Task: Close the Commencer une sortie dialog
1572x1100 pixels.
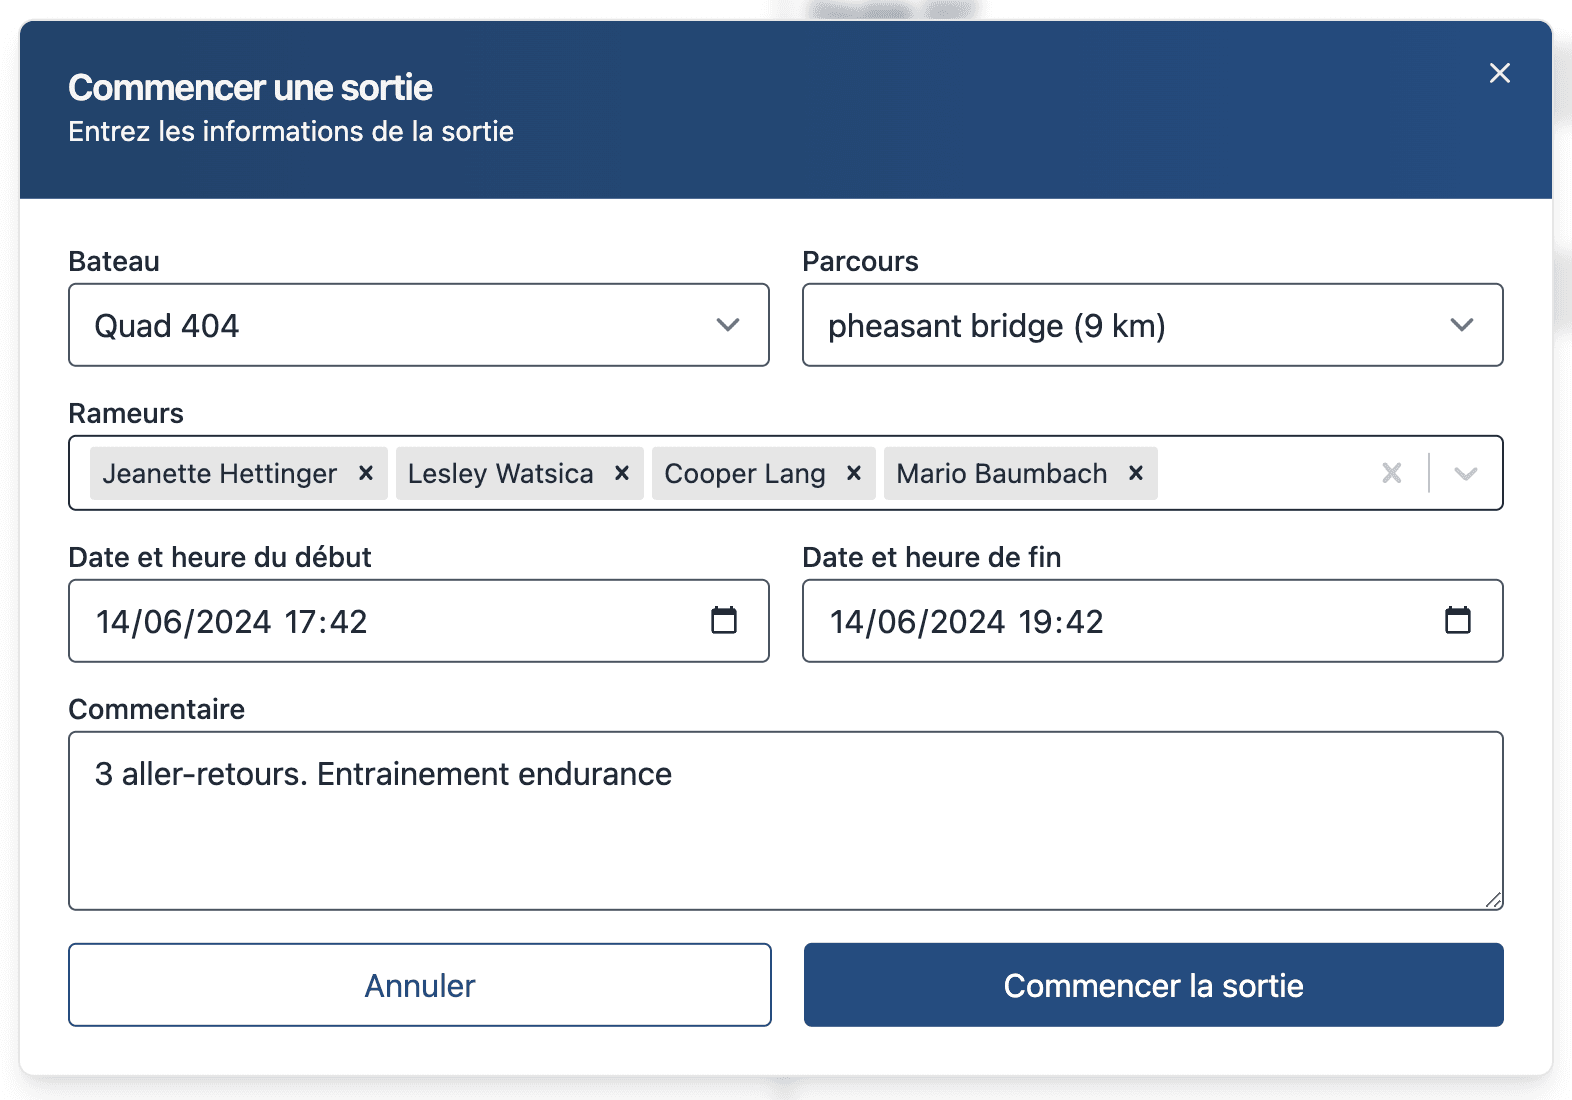Action: pos(1499,73)
